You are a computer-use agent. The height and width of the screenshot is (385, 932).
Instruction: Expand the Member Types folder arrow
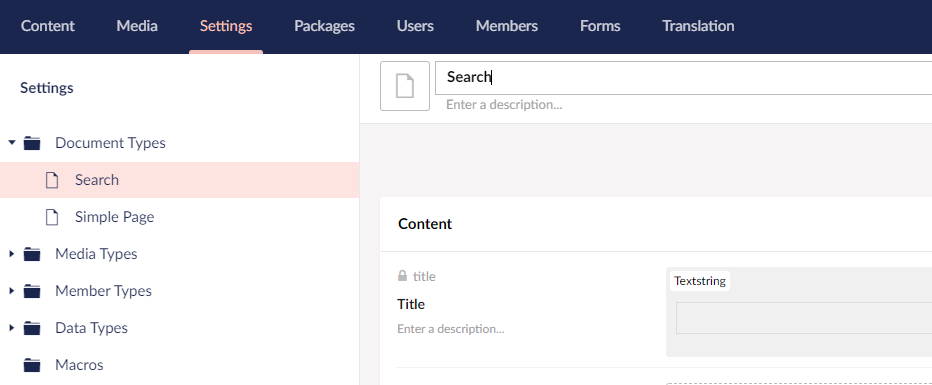coord(11,291)
